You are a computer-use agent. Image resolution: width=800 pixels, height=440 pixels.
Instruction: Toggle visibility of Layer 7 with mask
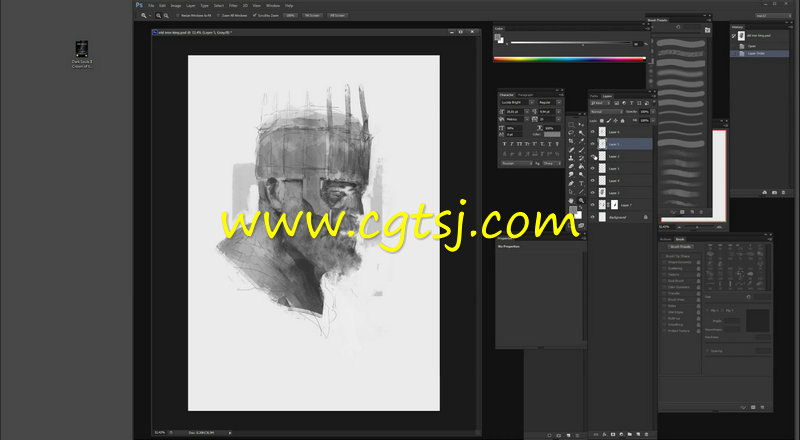coord(592,205)
